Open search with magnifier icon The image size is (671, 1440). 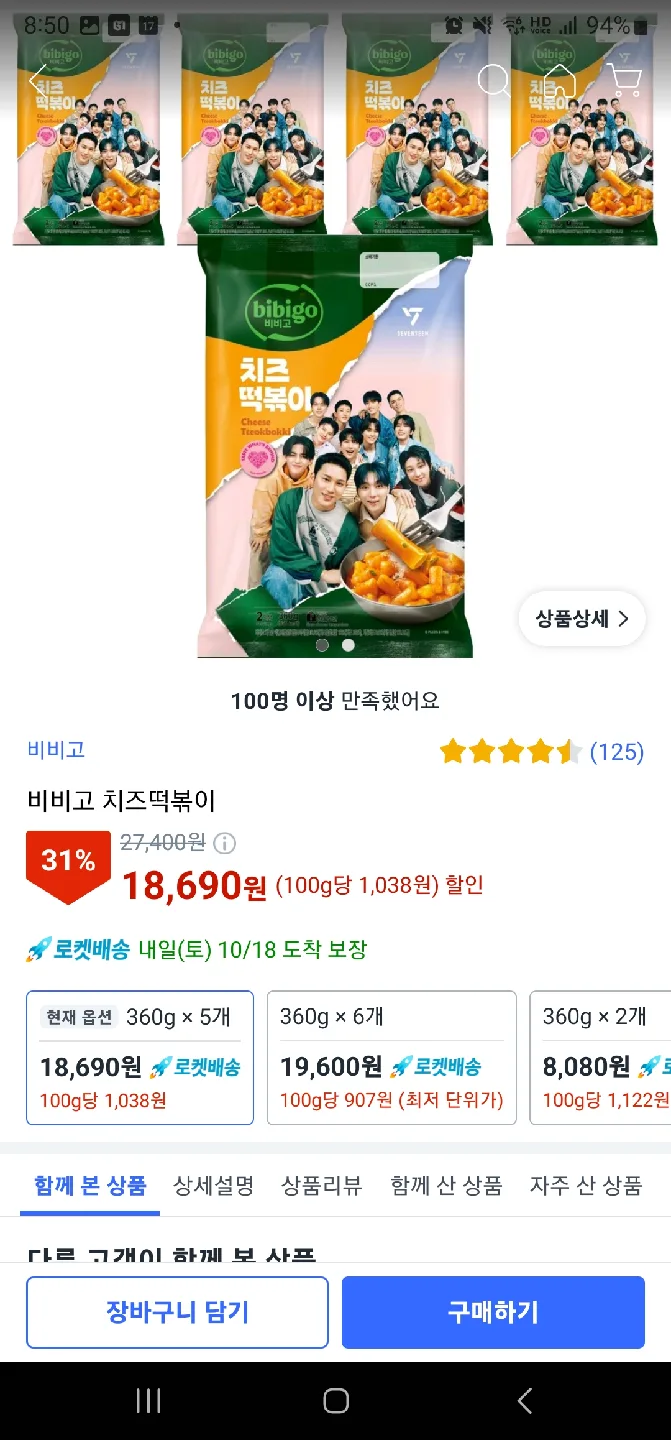pos(494,80)
